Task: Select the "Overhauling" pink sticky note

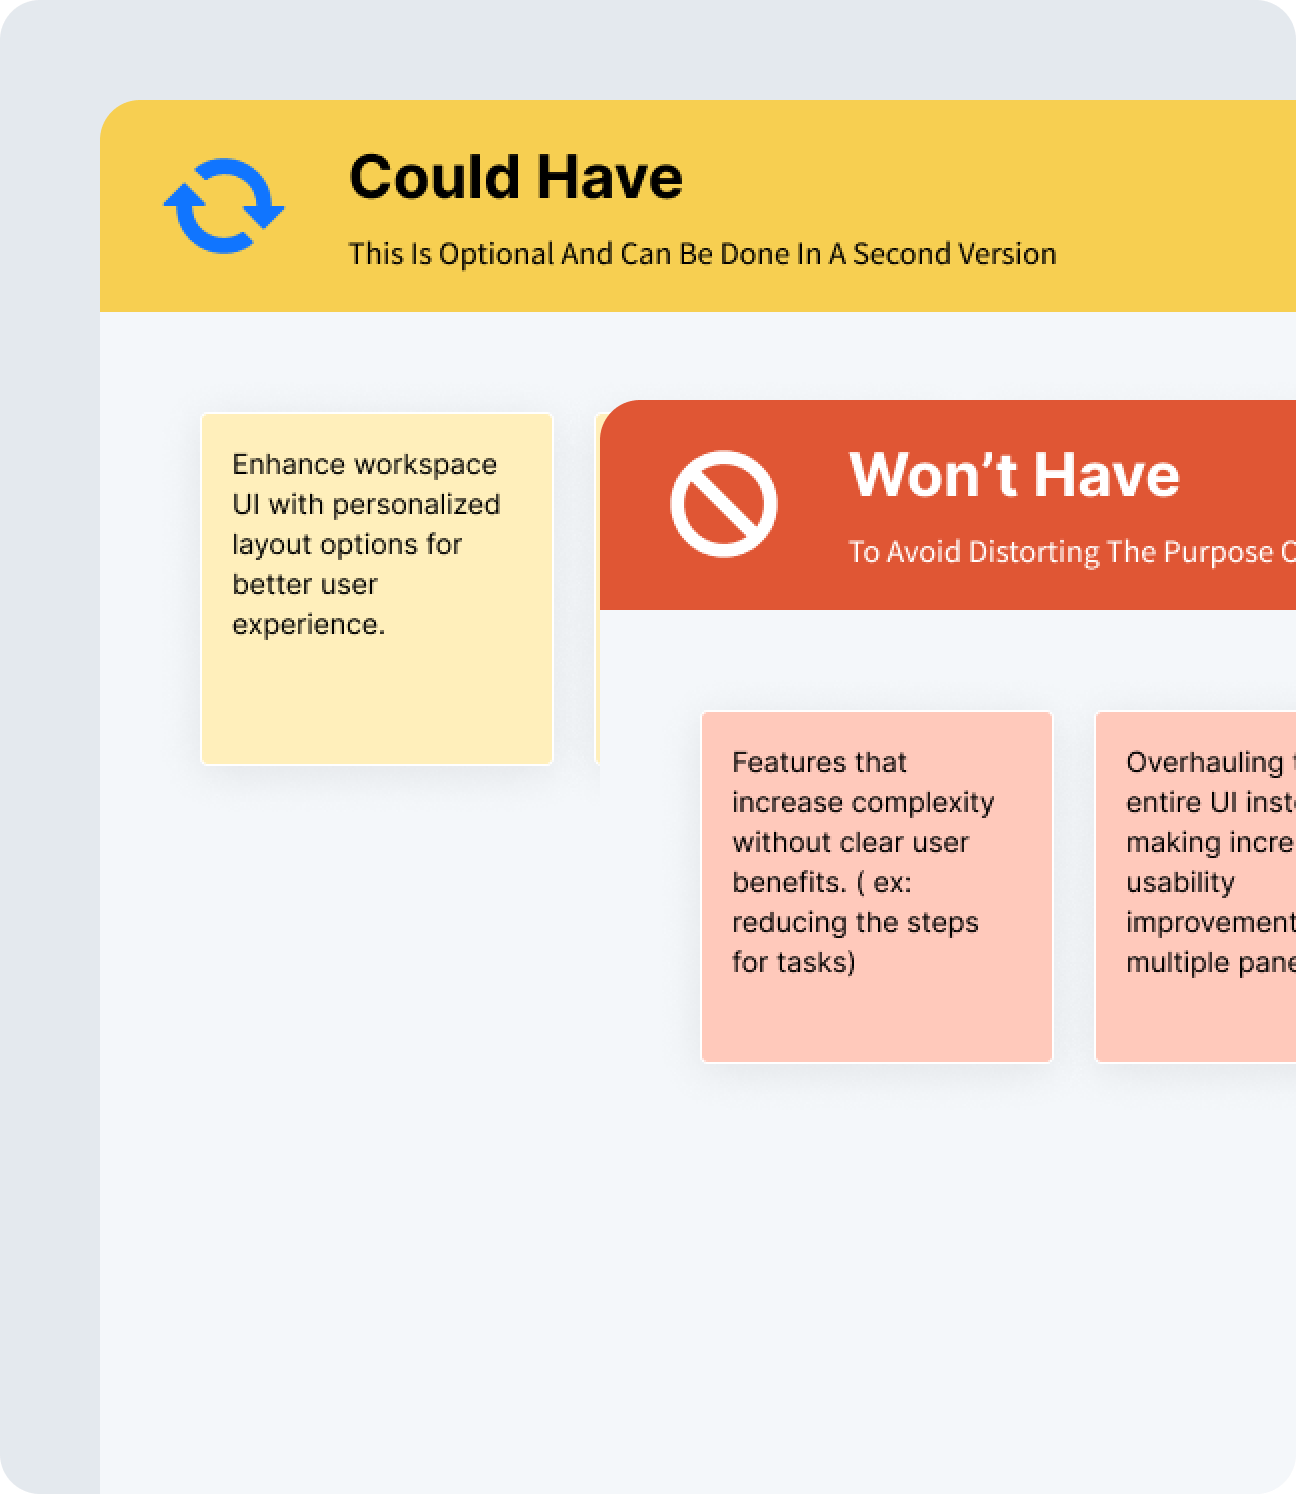Action: 1196,887
